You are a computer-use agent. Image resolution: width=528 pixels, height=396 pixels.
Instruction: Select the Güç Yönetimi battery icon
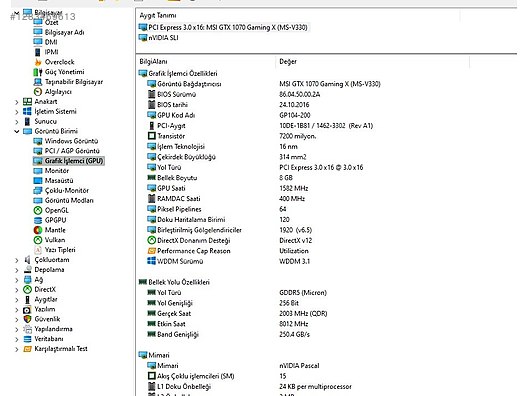click(x=38, y=72)
